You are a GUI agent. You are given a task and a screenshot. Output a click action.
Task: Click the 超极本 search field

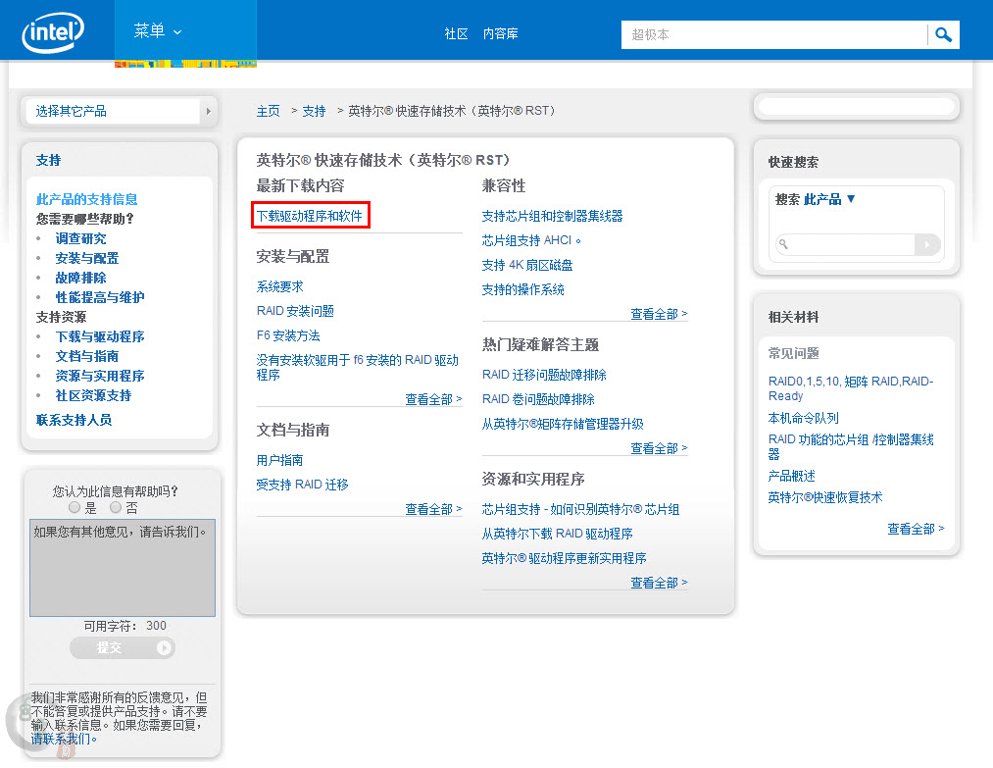tap(774, 35)
